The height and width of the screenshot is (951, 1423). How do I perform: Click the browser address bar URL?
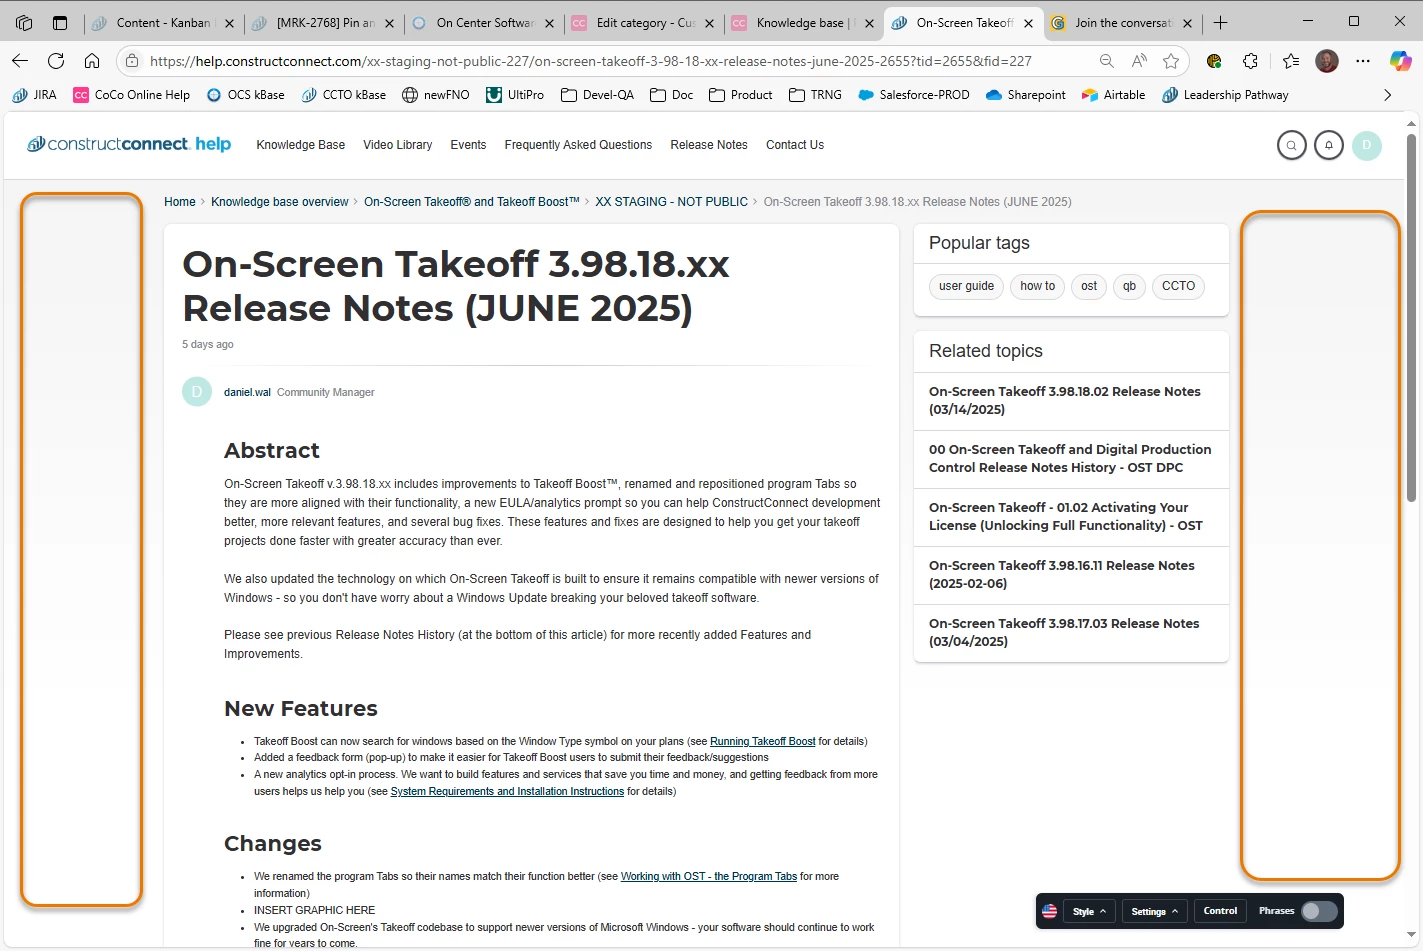590,61
